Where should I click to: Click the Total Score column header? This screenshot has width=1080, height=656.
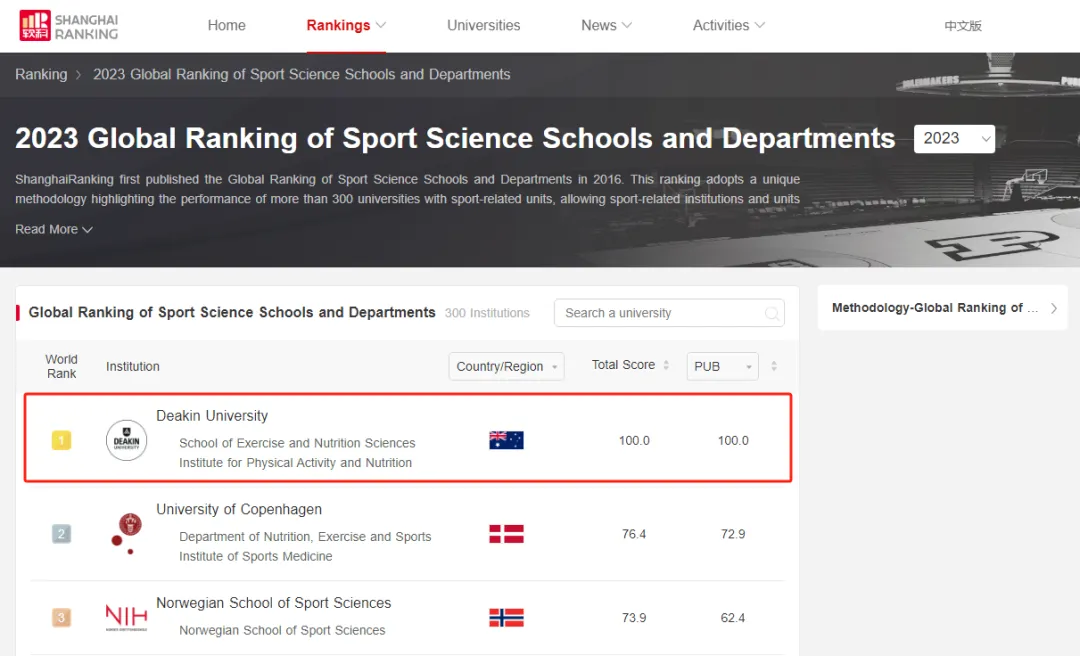pos(623,365)
